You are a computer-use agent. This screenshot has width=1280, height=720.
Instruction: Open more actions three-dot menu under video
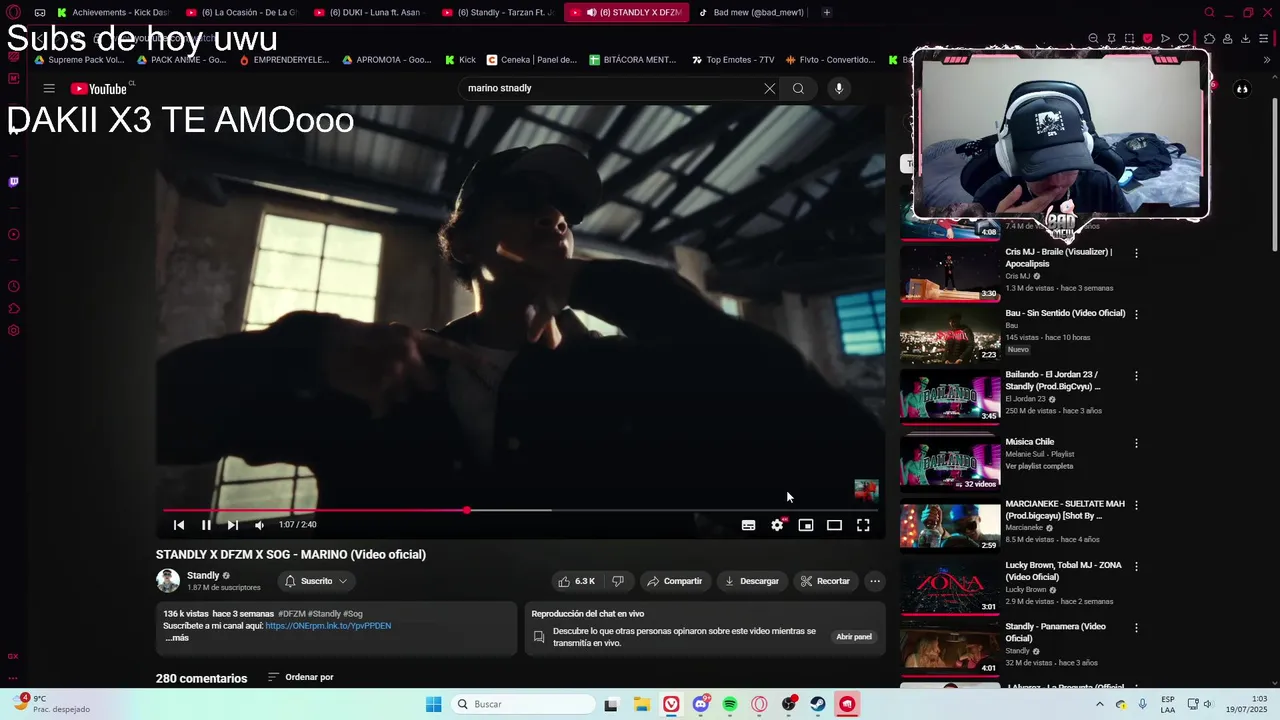875,581
